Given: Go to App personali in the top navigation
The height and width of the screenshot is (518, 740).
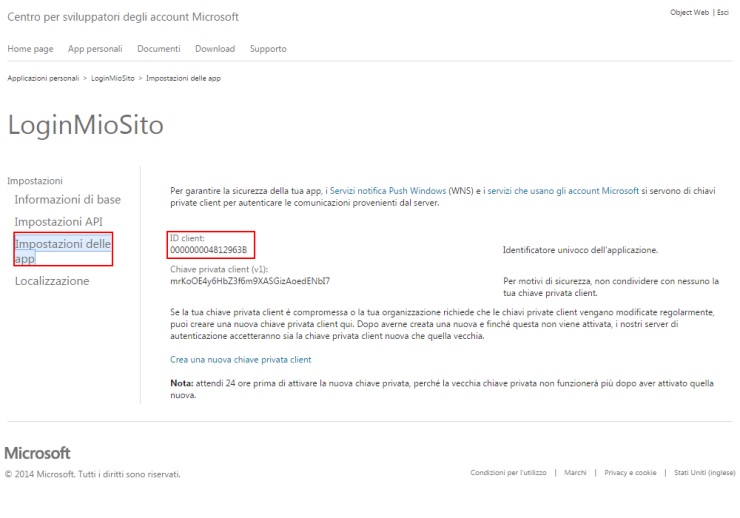Looking at the screenshot, I should click(95, 49).
